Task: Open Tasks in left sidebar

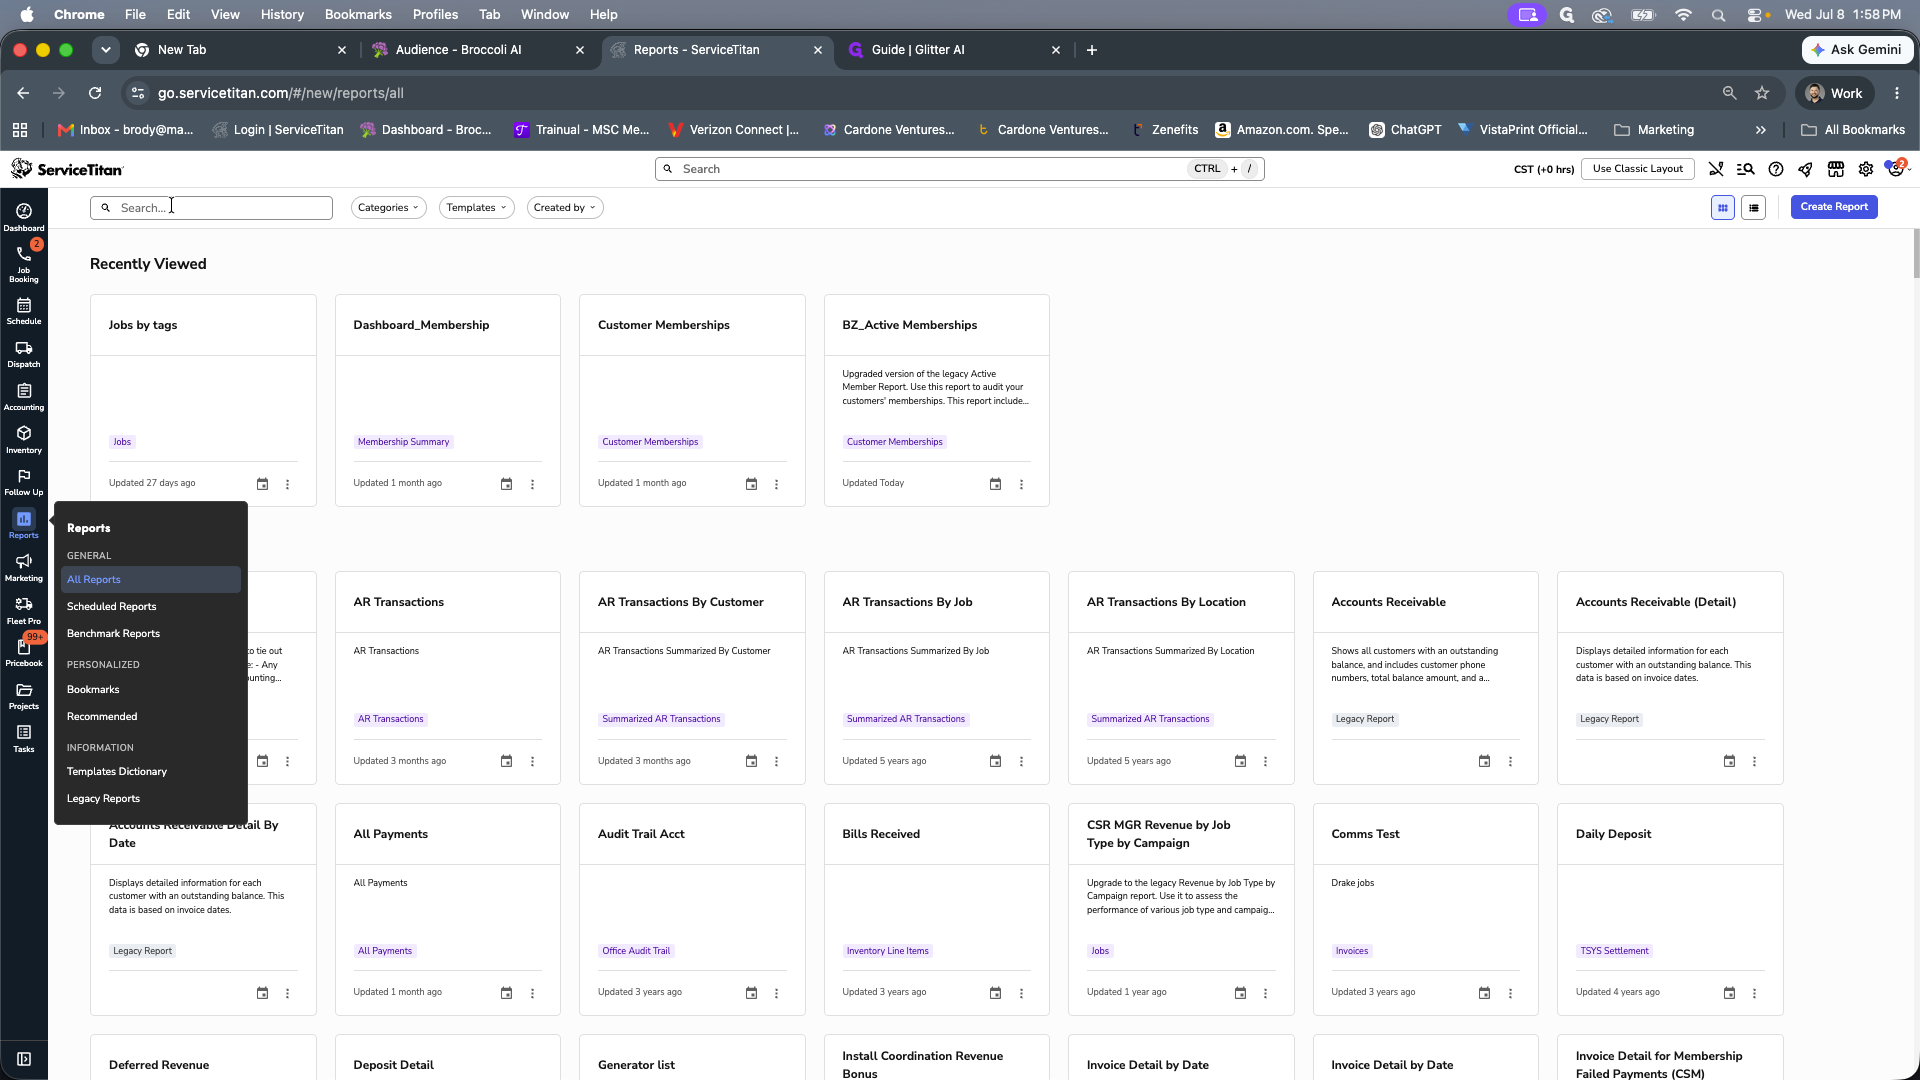Action: pos(24,739)
